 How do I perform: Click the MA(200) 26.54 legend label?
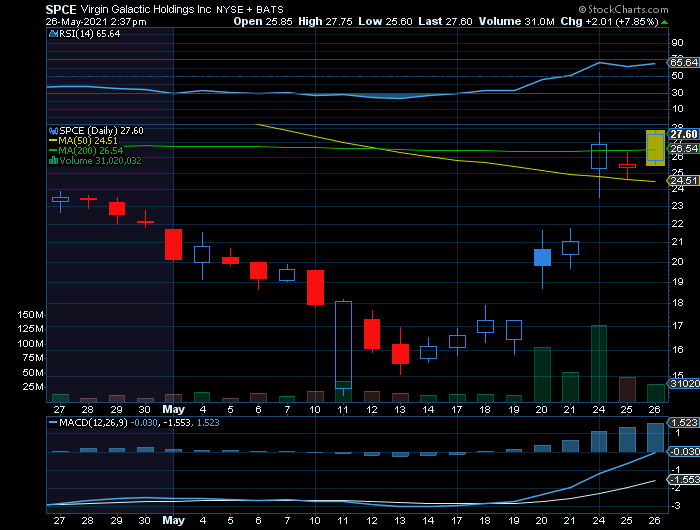(91, 150)
